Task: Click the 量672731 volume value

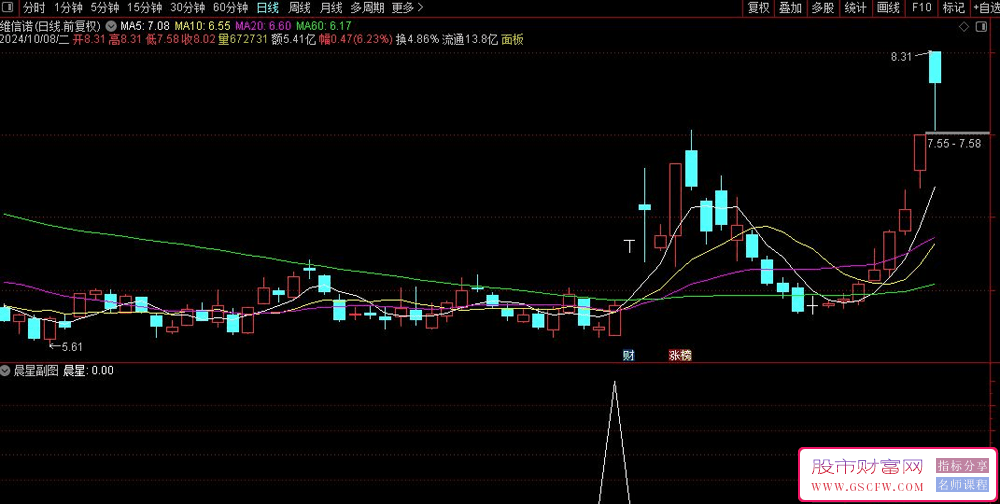Action: (242, 40)
